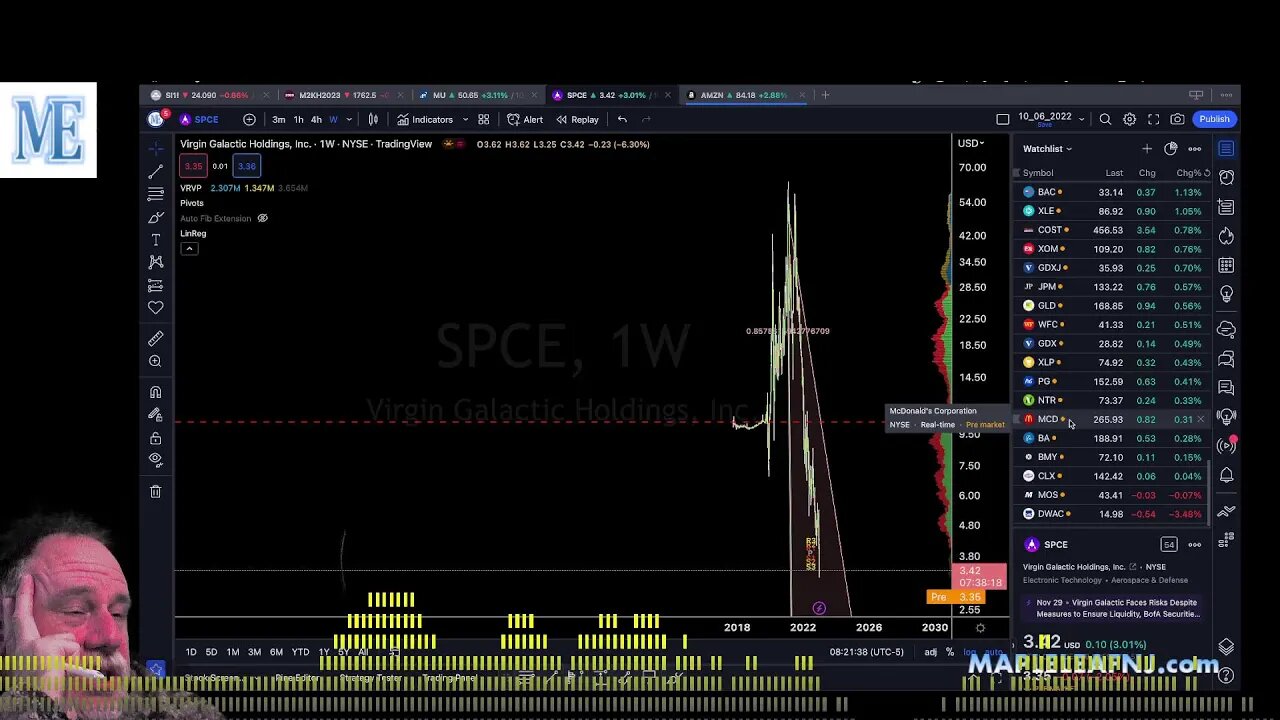This screenshot has height=720, width=1280.
Task: Select COST row in the watchlist
Action: pyautogui.click(x=1112, y=230)
